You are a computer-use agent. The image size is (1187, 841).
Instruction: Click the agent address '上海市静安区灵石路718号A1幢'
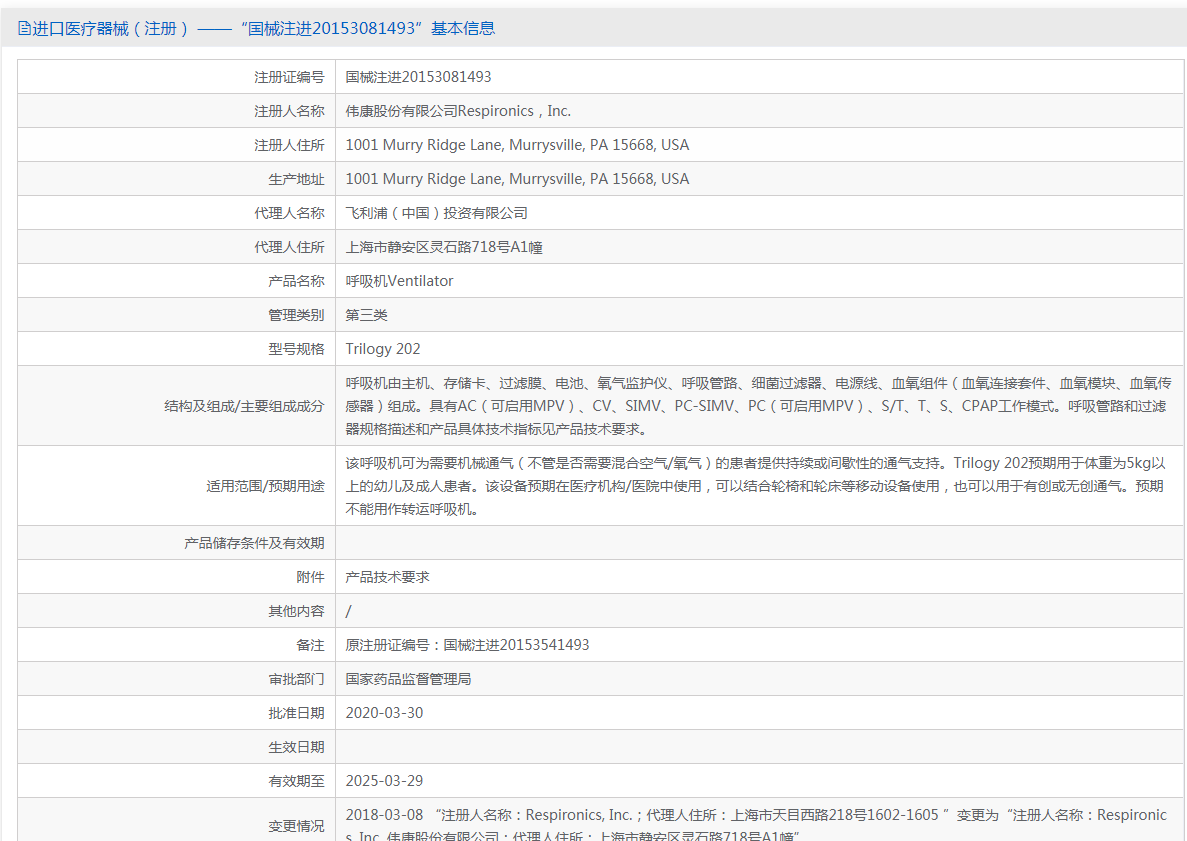pyautogui.click(x=444, y=248)
